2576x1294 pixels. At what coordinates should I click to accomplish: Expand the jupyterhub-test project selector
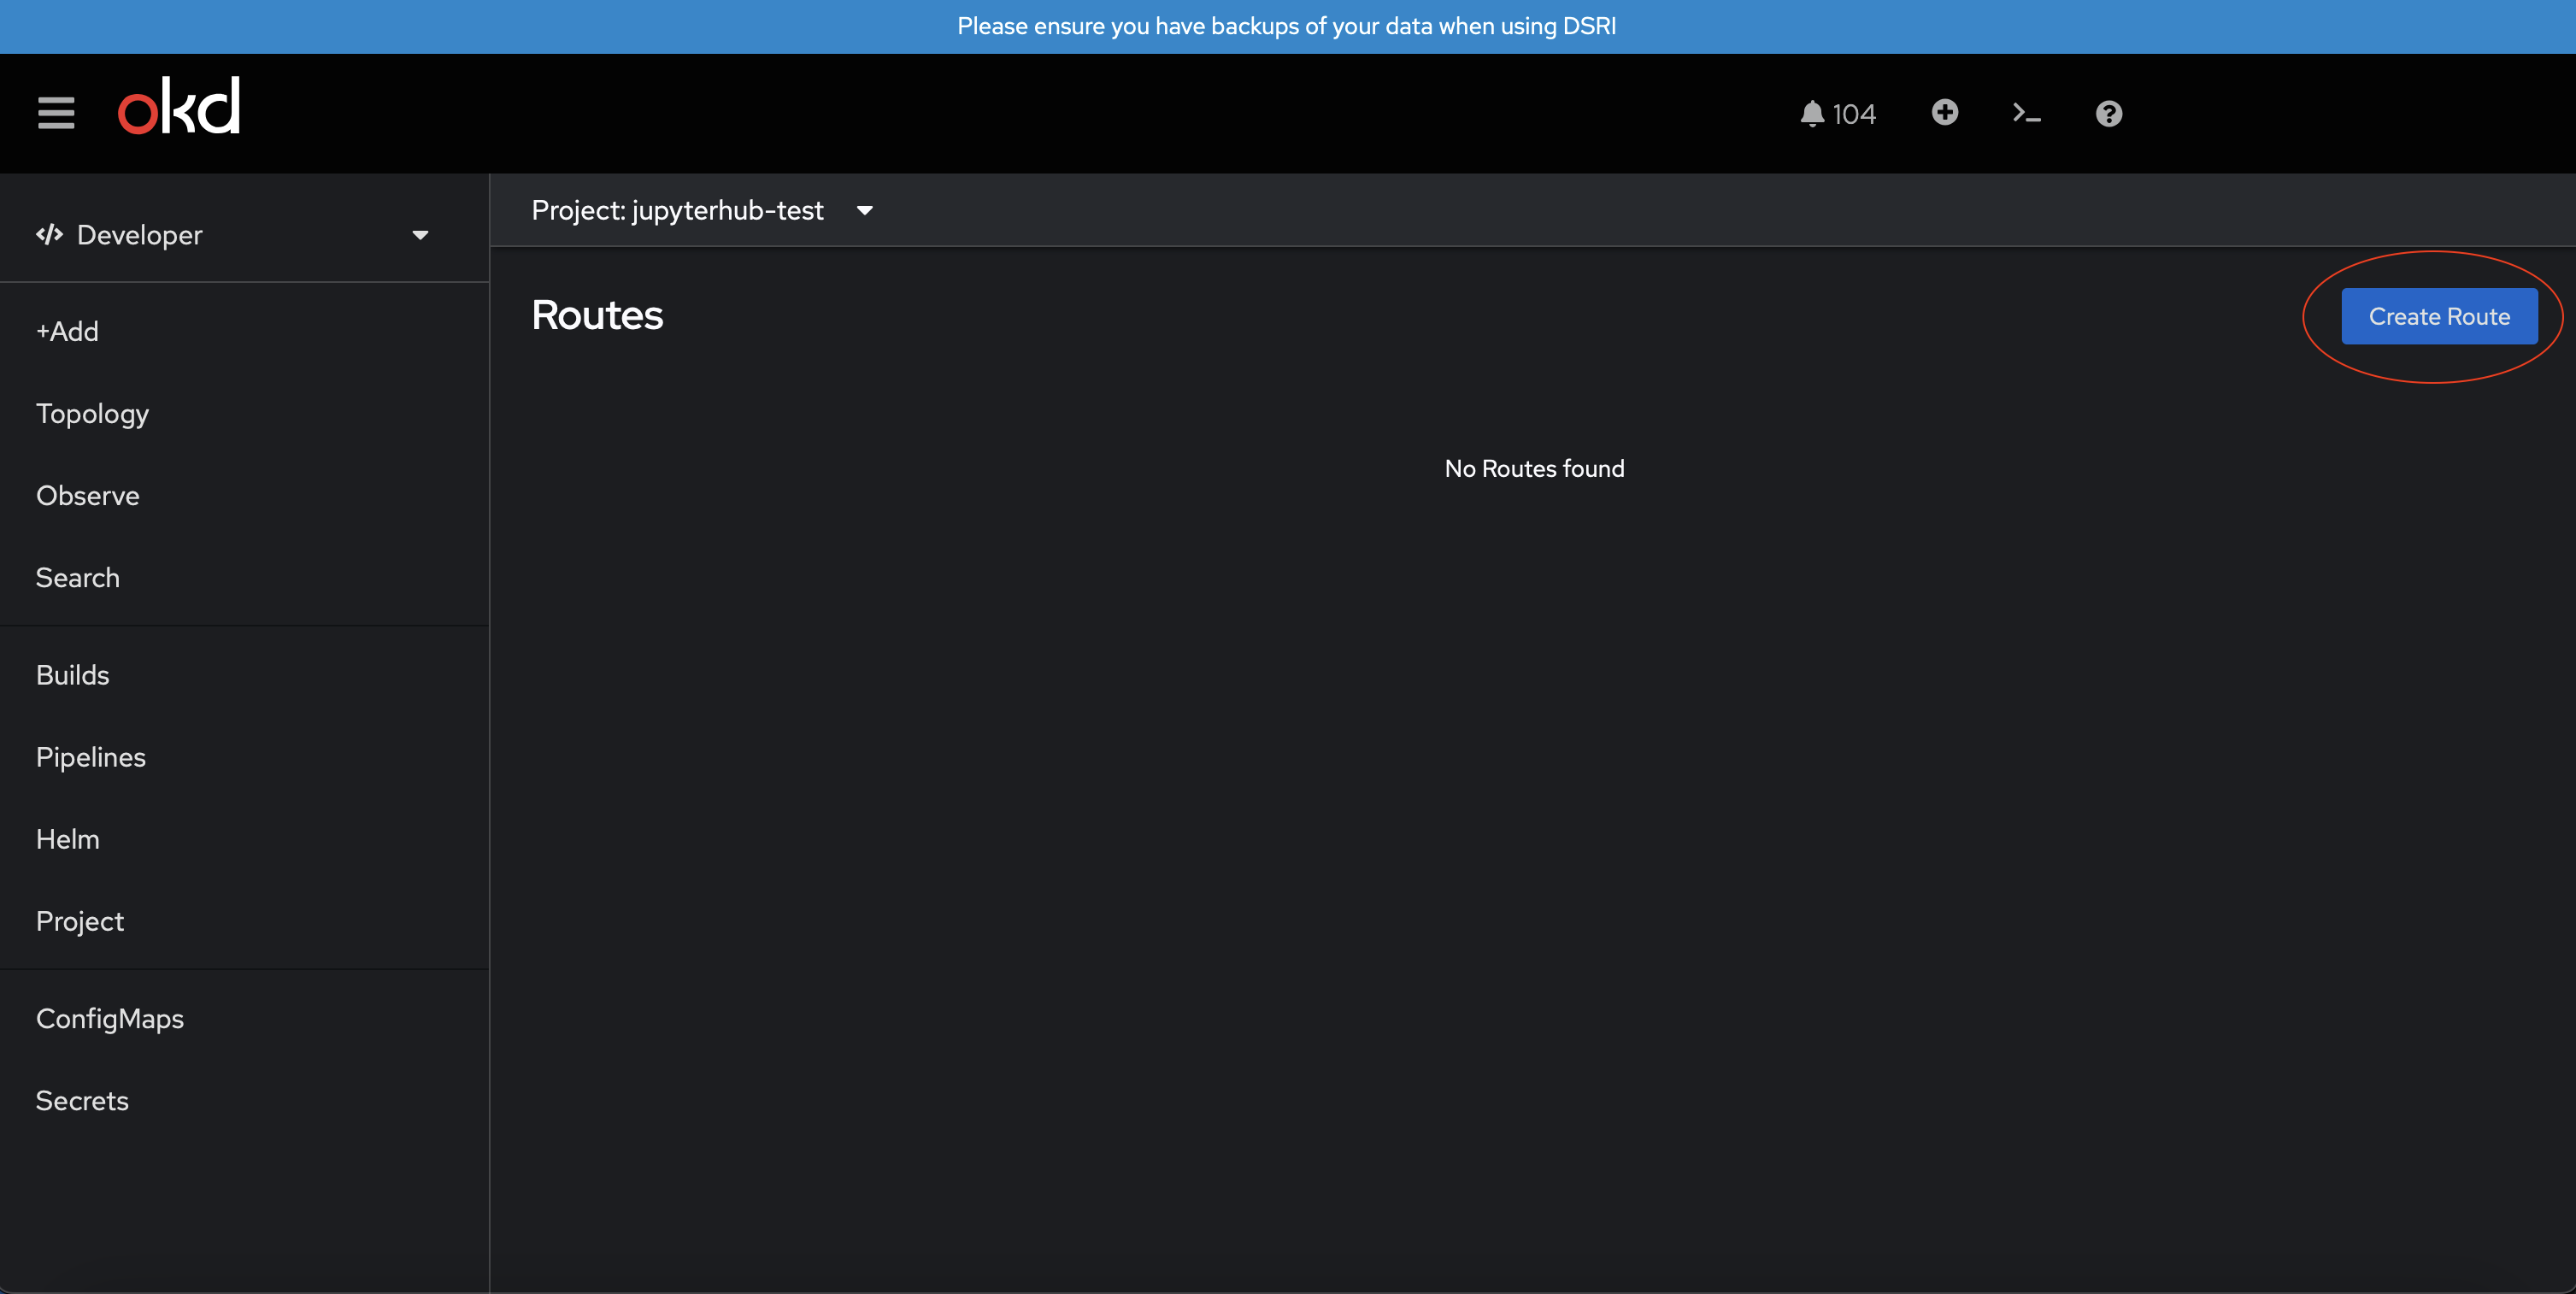(x=702, y=210)
